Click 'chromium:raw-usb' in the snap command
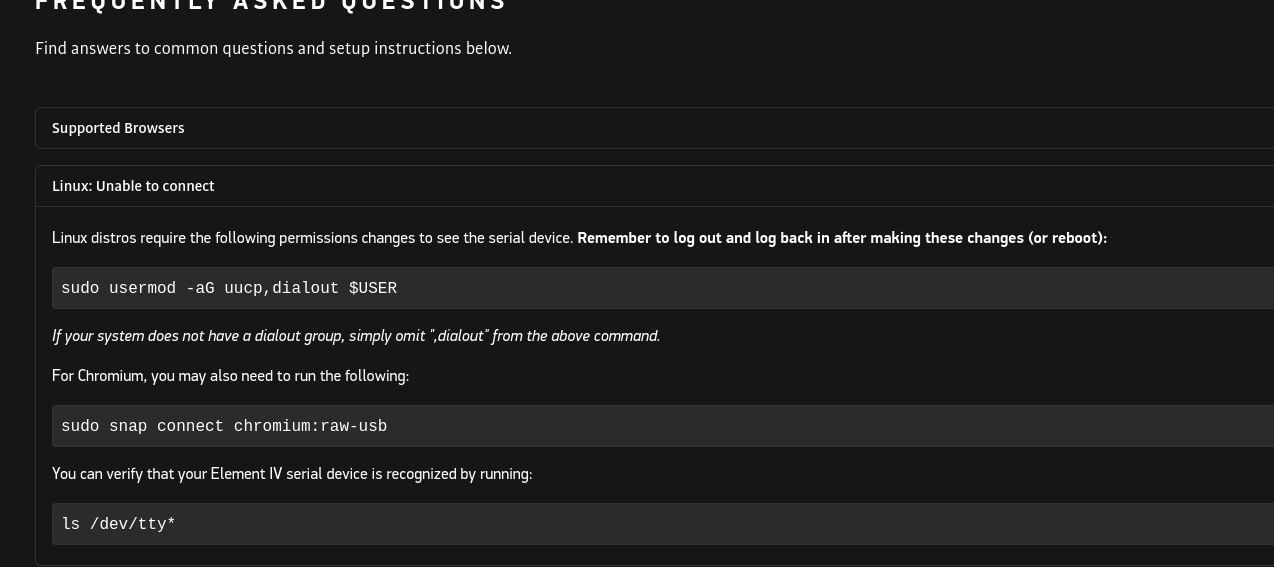 pyautogui.click(x=310, y=426)
